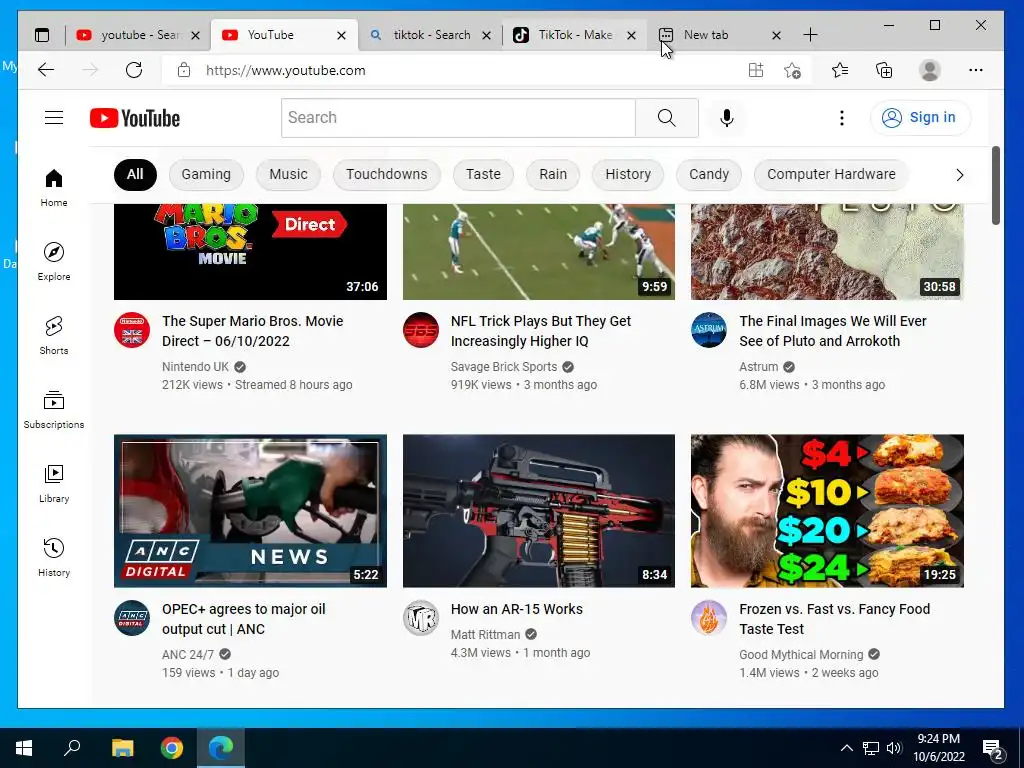
Task: Select the All filter chip
Action: coord(135,174)
